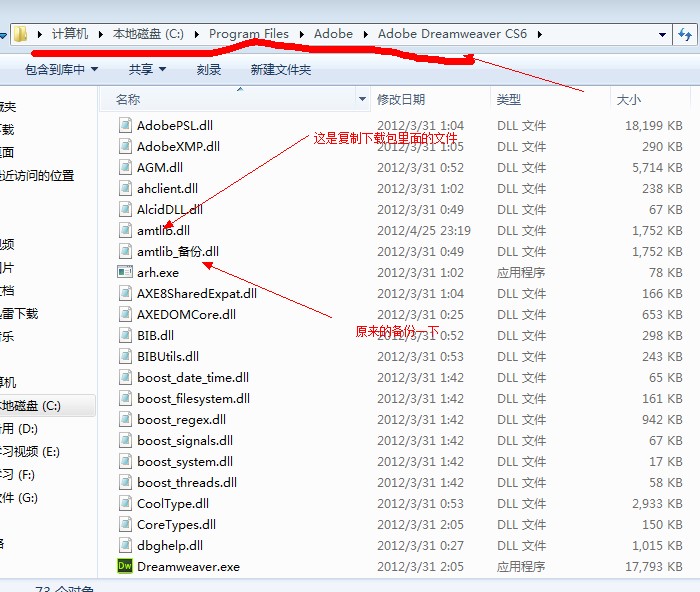Select the CoreTypes.dll file icon
The image size is (700, 592).
tap(125, 524)
